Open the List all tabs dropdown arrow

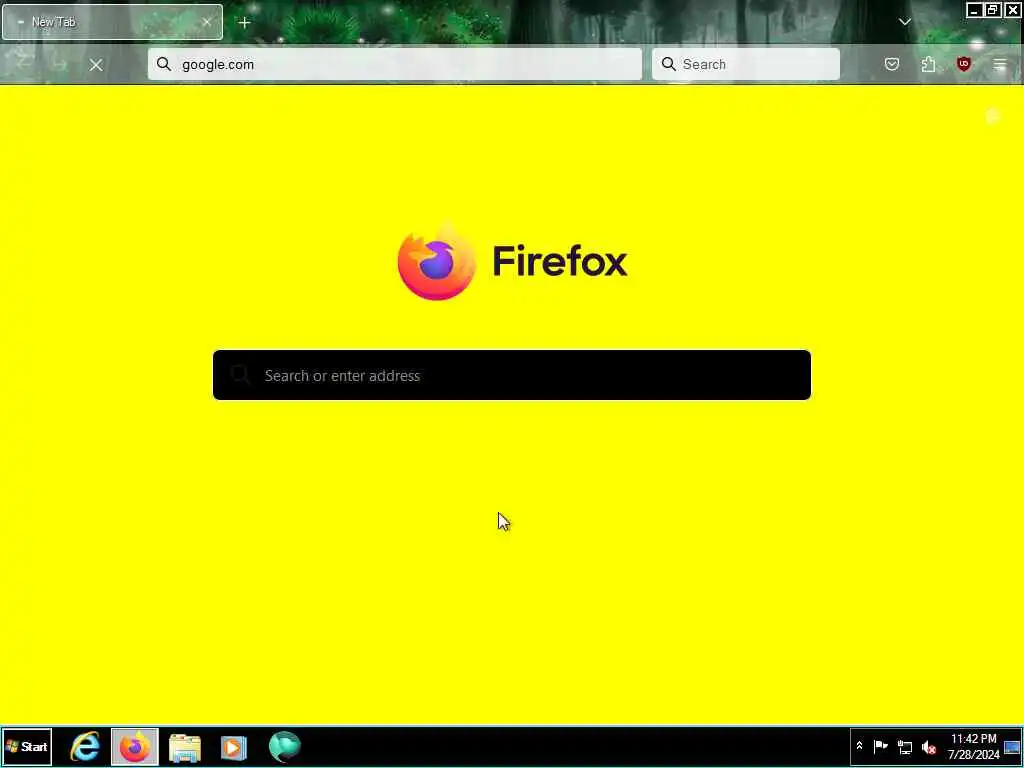(x=904, y=22)
